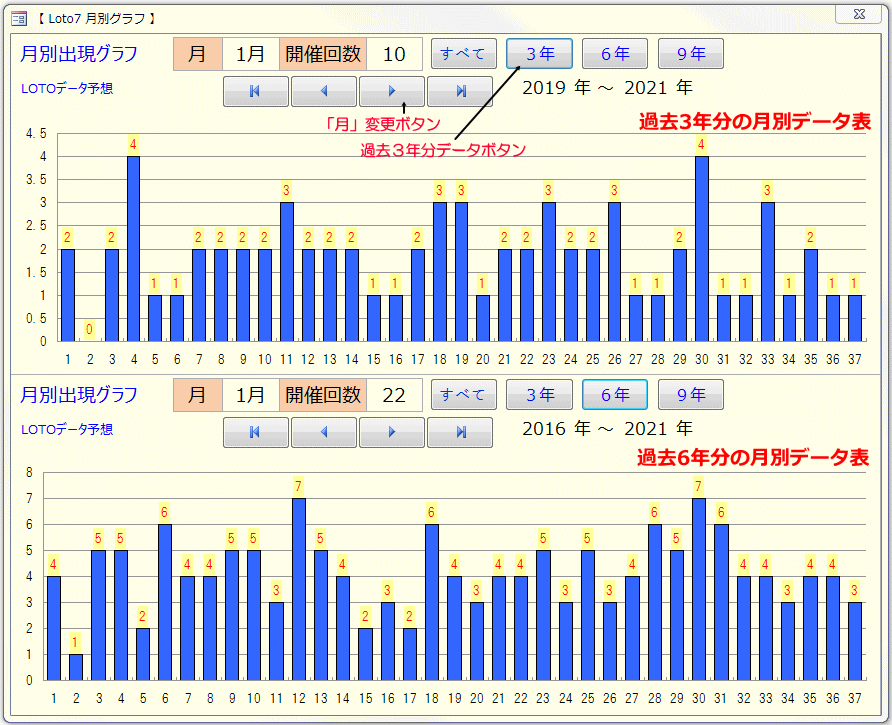The height and width of the screenshot is (725, 892).
Task: Select the upper graph's 3年 button
Action: click(539, 53)
